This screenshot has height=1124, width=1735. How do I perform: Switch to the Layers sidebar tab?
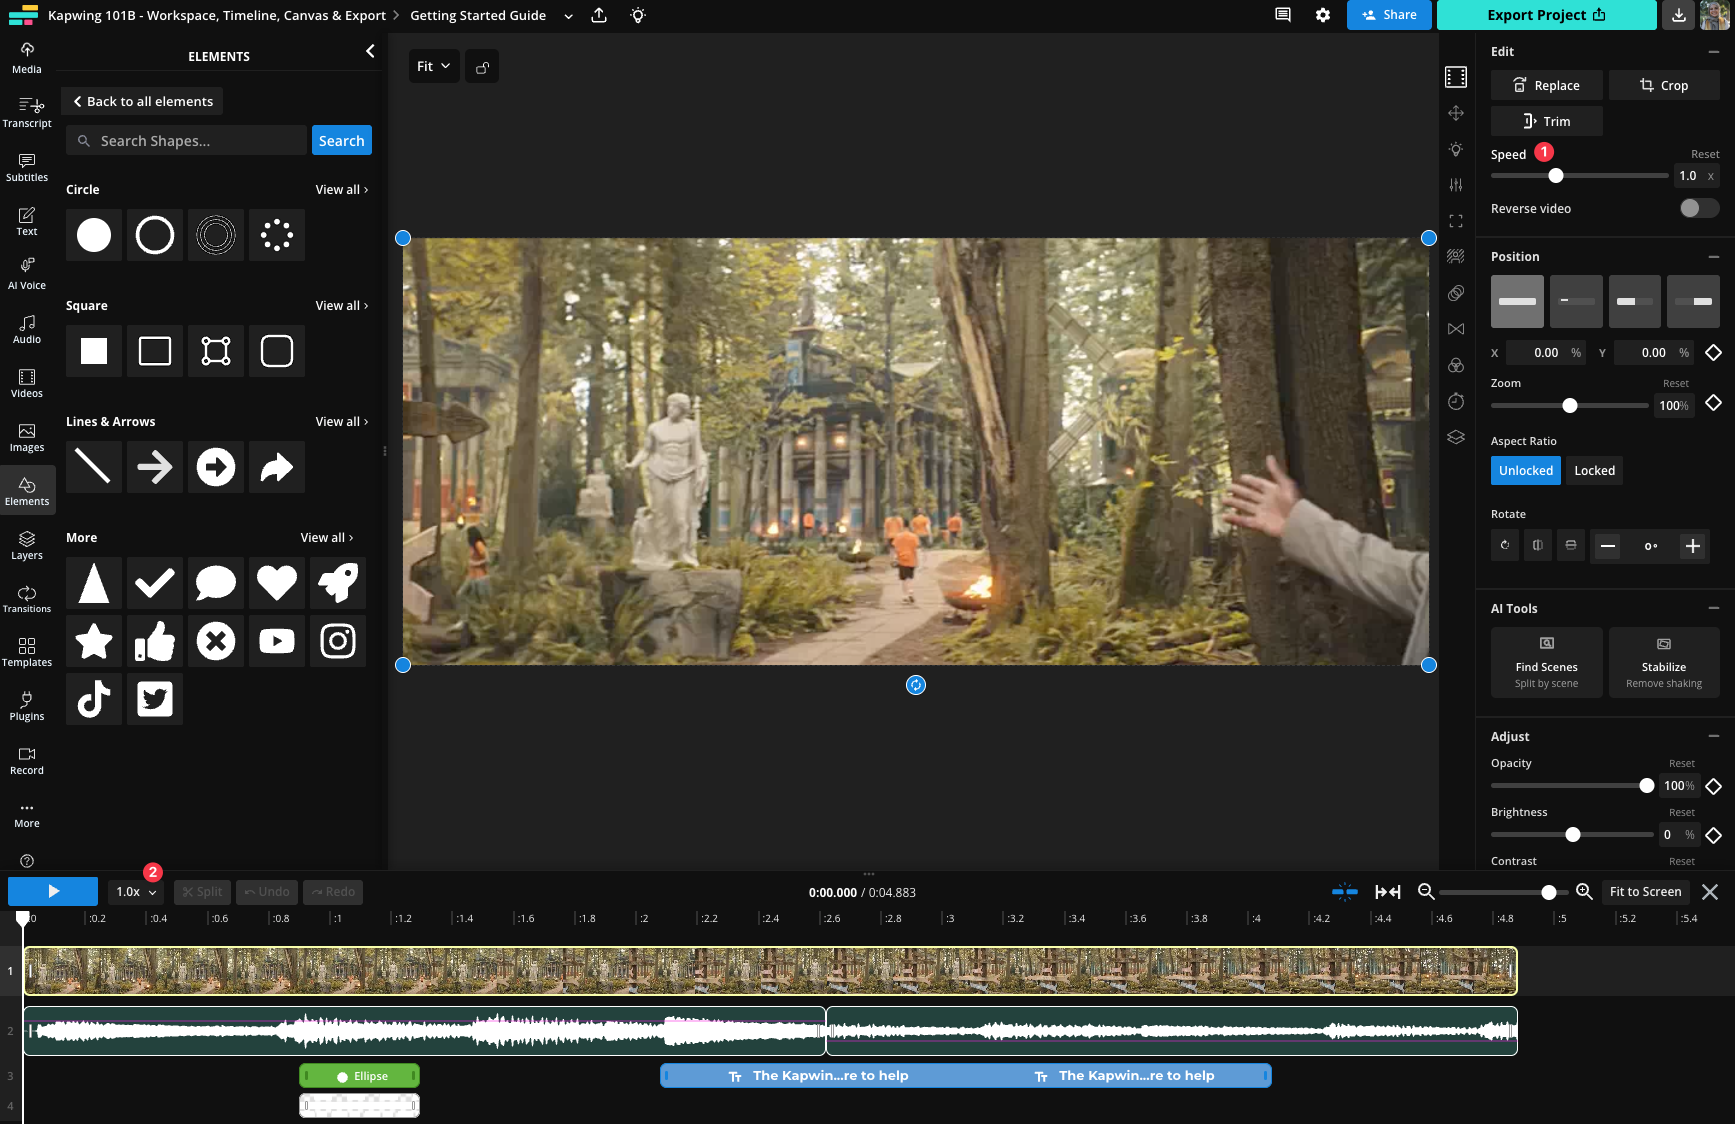click(27, 545)
